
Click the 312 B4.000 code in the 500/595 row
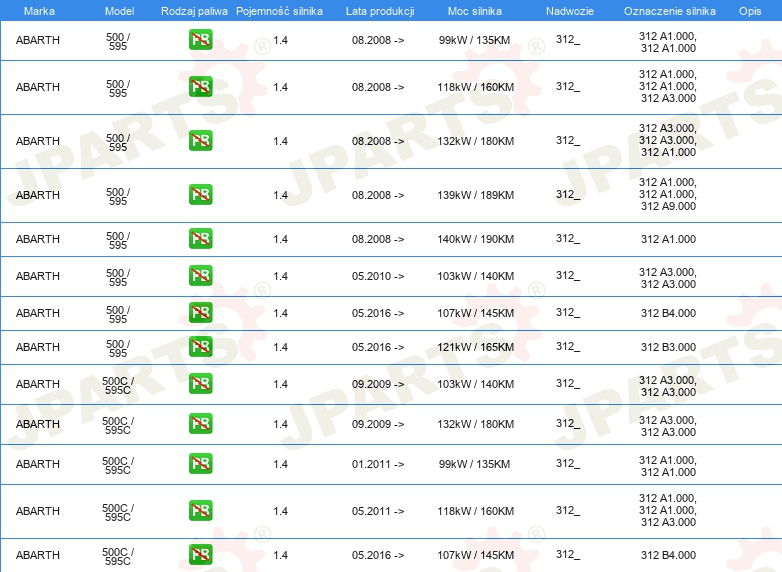point(668,313)
